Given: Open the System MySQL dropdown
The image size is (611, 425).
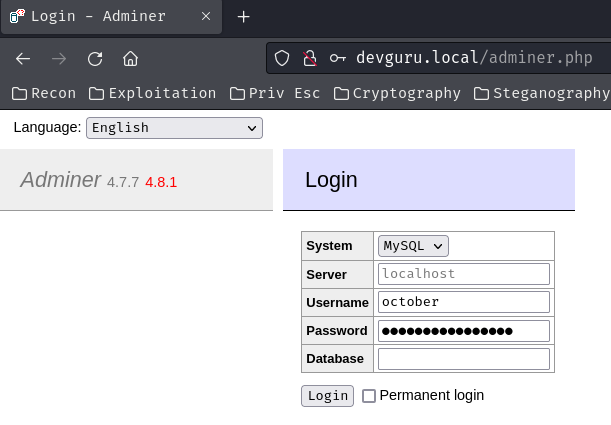Looking at the screenshot, I should pyautogui.click(x=413, y=246).
